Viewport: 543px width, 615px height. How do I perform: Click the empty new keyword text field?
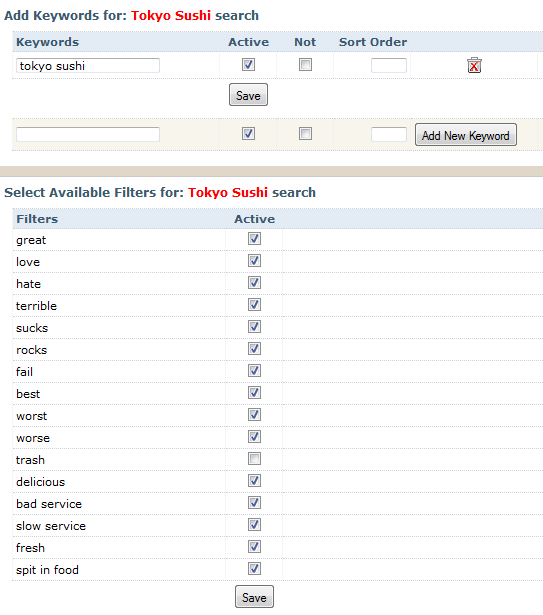coord(88,134)
